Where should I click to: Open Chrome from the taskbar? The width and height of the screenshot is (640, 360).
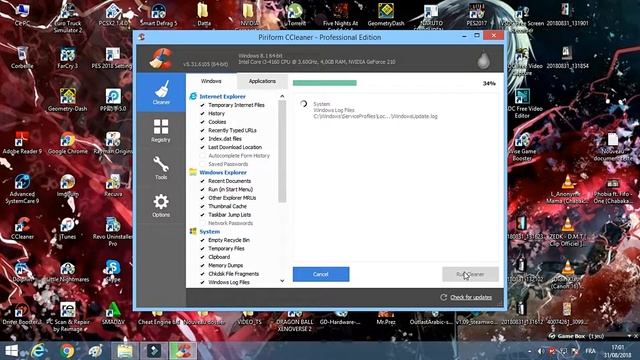(67, 351)
